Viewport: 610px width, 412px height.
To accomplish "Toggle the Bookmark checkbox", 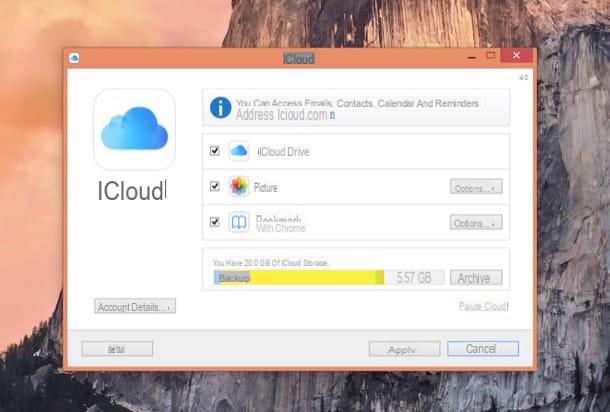I will pyautogui.click(x=215, y=222).
